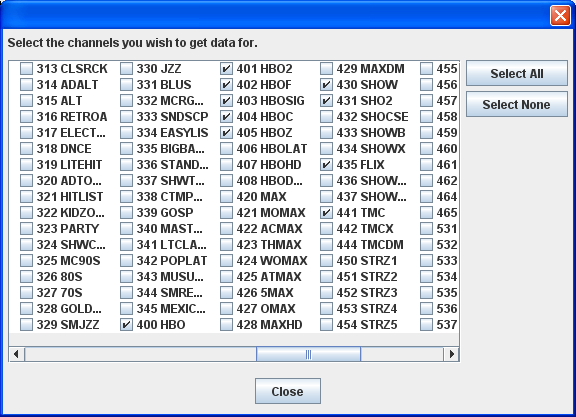Enable 451 STRZ2 channel
Screen dimensions: 576x417
[x=326, y=277]
